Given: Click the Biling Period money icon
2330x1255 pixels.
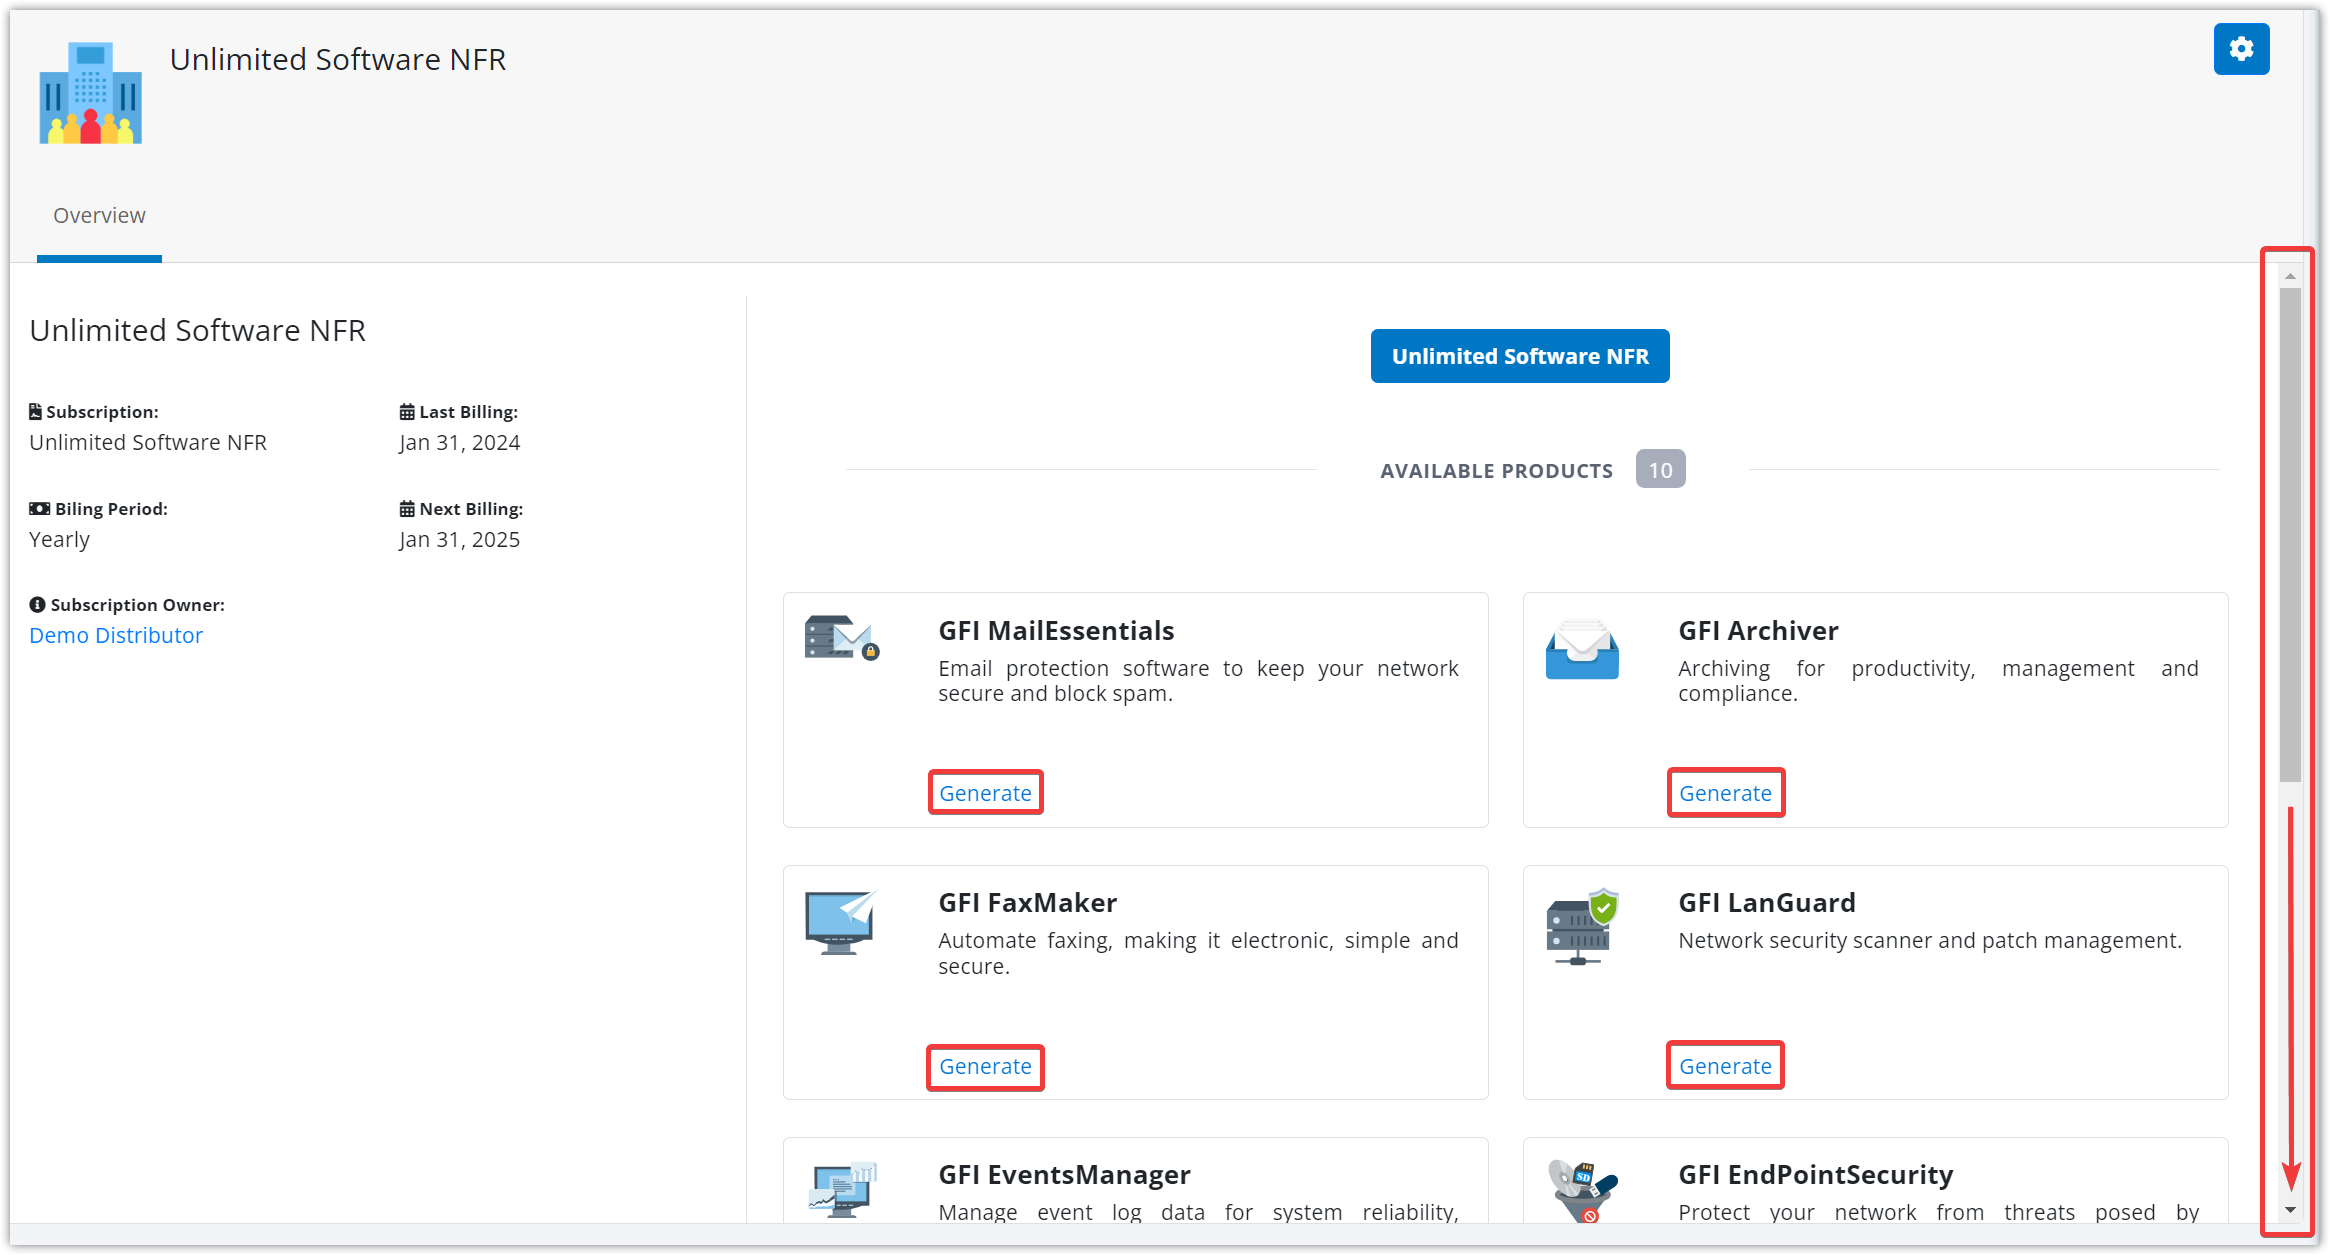Looking at the screenshot, I should click(39, 508).
